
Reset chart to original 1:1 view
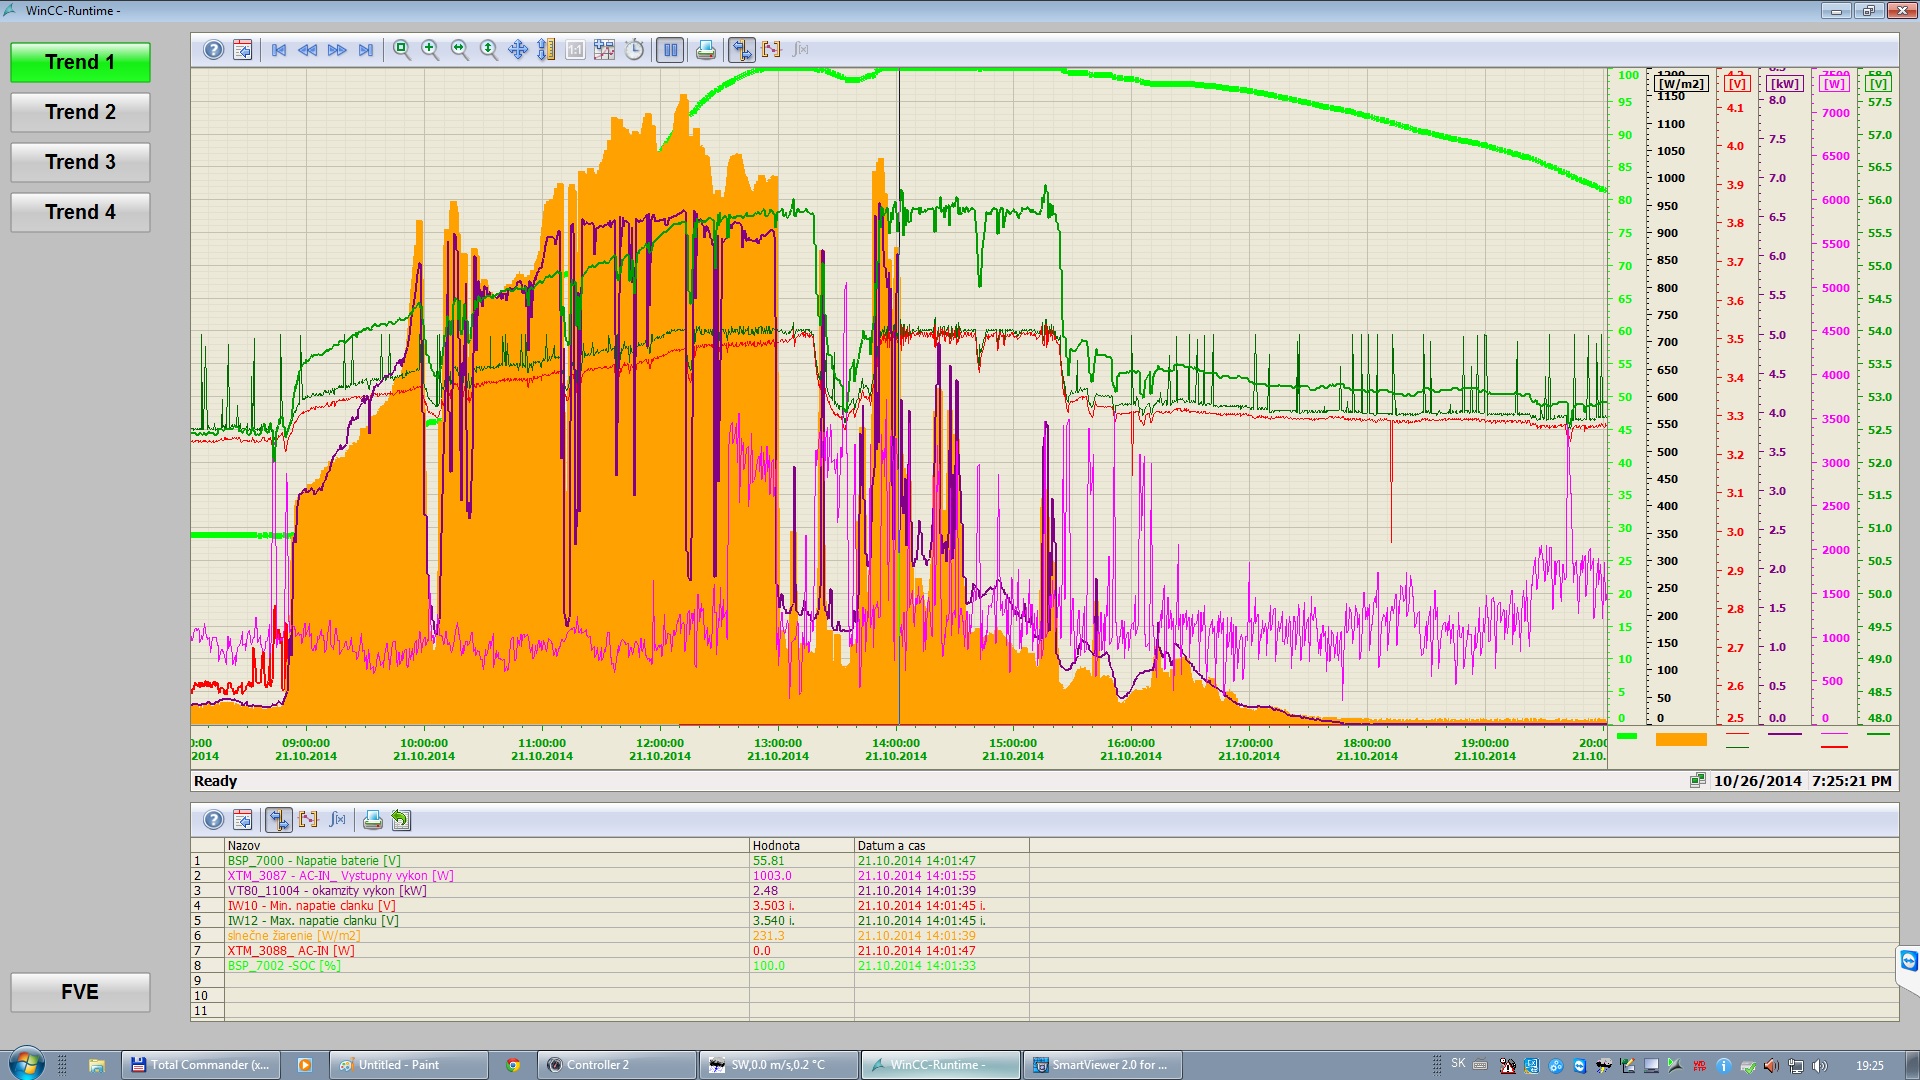(576, 50)
